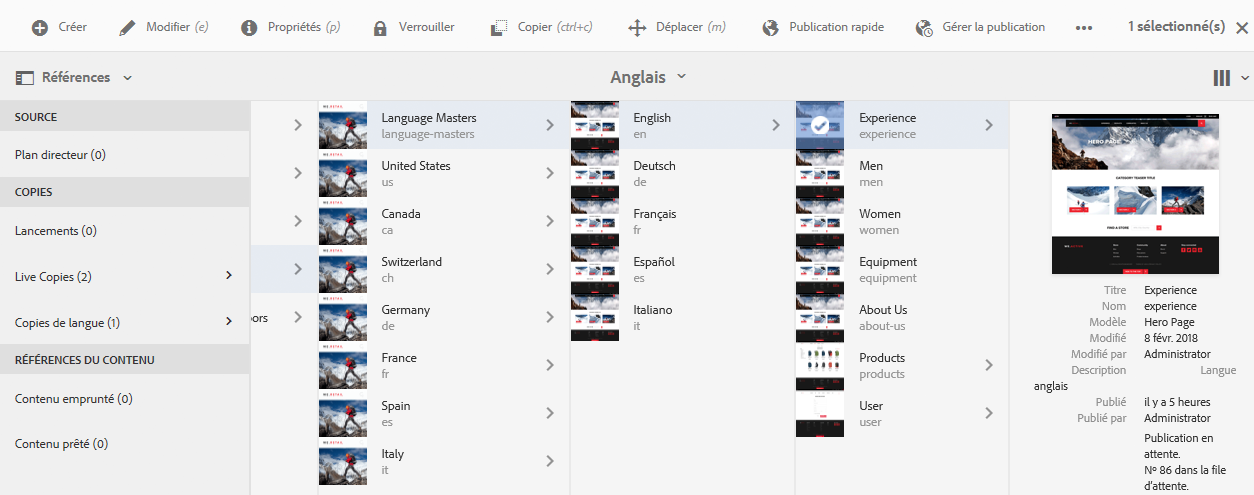Close the selection mode with X
Viewport: 1254px width, 495px height.
(x=1241, y=28)
